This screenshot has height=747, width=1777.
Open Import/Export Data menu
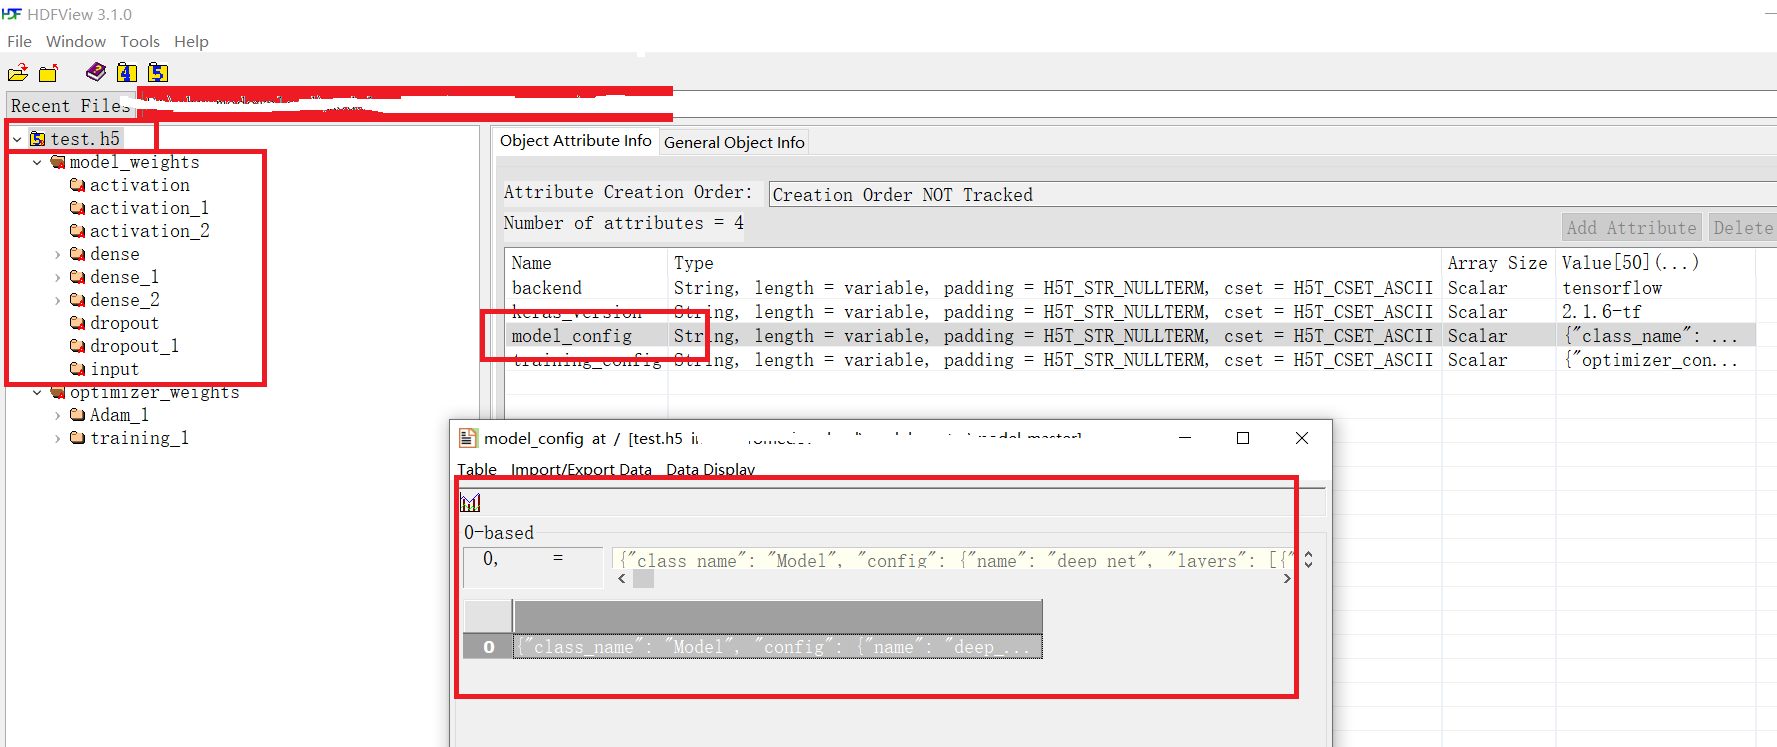[x=581, y=469]
